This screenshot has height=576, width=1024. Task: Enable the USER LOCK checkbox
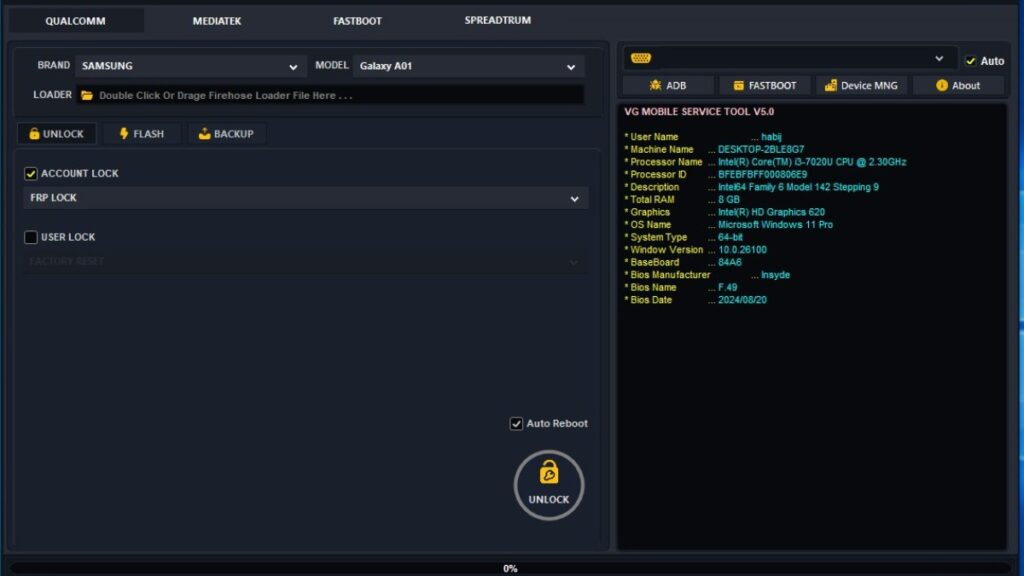coord(31,237)
